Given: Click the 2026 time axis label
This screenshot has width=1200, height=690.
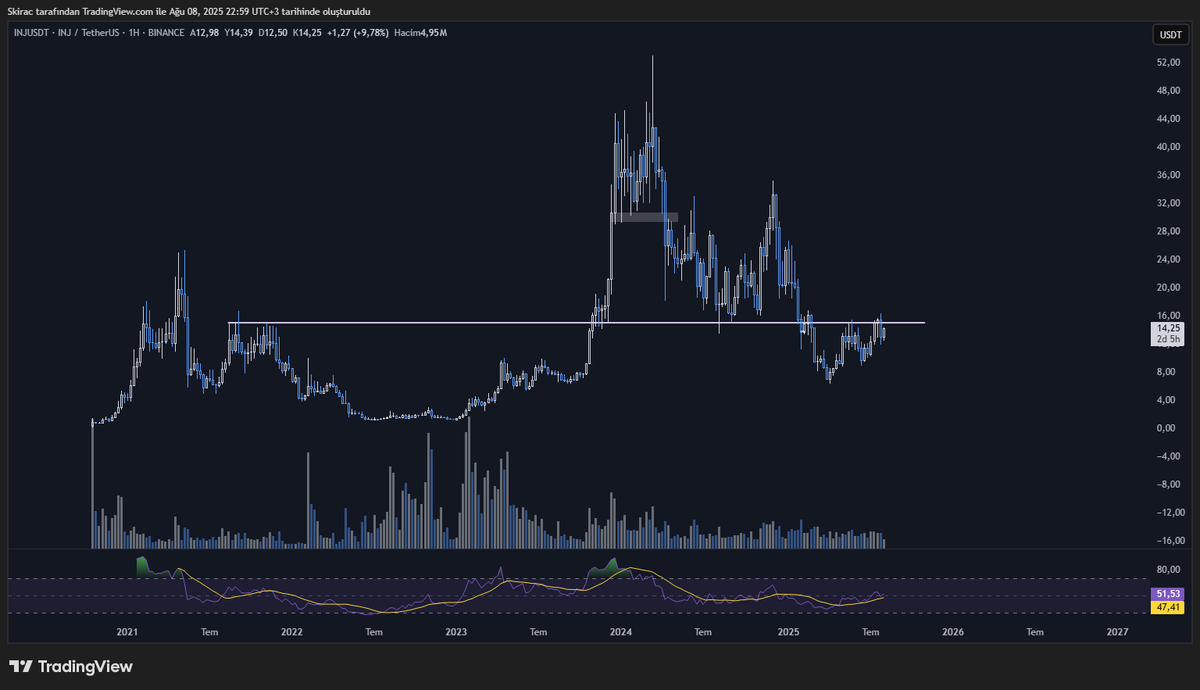Looking at the screenshot, I should click(x=953, y=632).
